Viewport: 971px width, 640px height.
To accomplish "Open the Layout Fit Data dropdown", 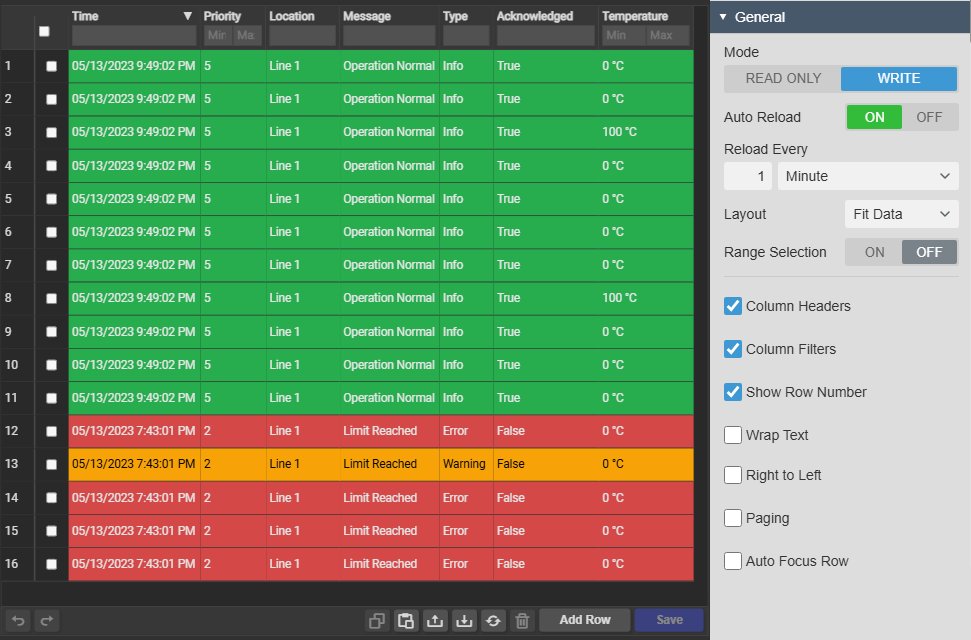I will click(902, 214).
